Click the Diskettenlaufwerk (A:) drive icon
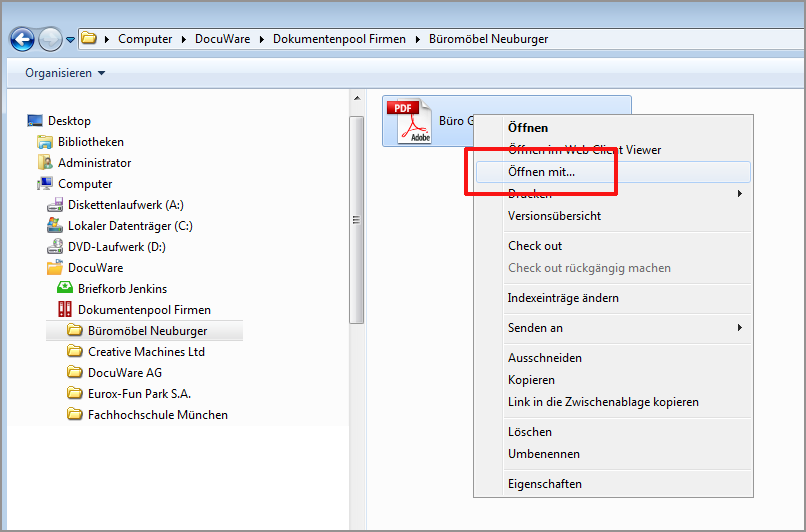This screenshot has width=806, height=532. [x=56, y=205]
